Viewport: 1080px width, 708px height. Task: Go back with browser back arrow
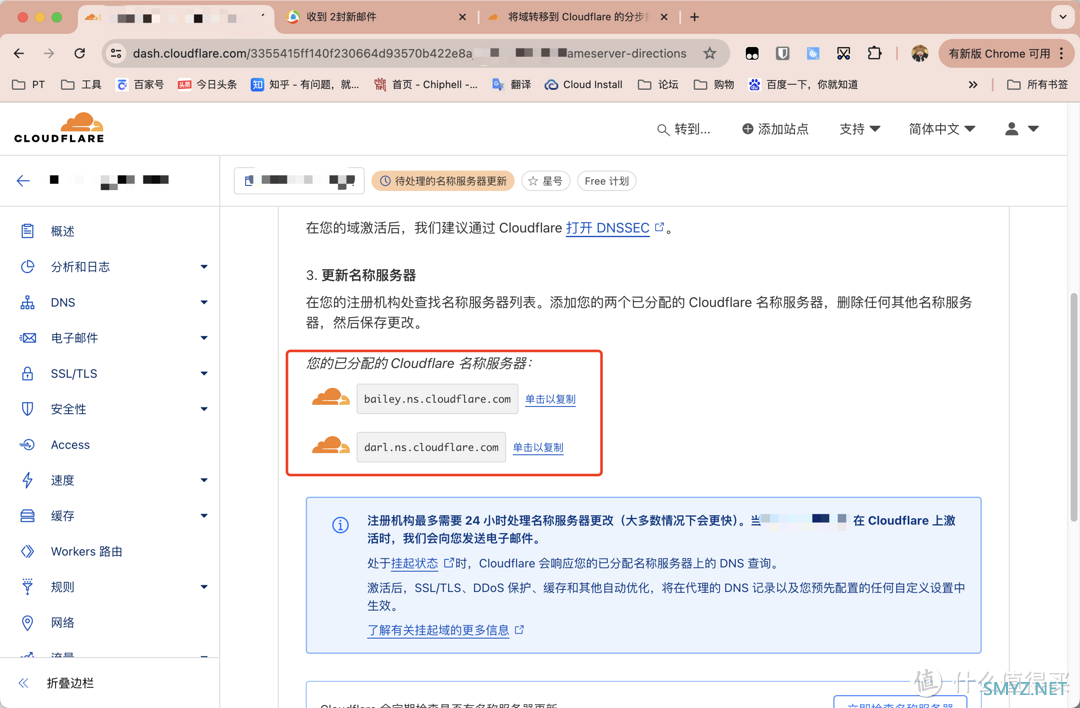tap(19, 54)
